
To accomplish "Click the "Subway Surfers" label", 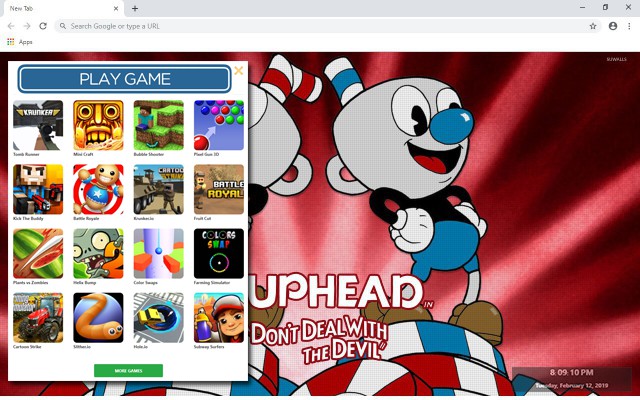I will click(209, 347).
